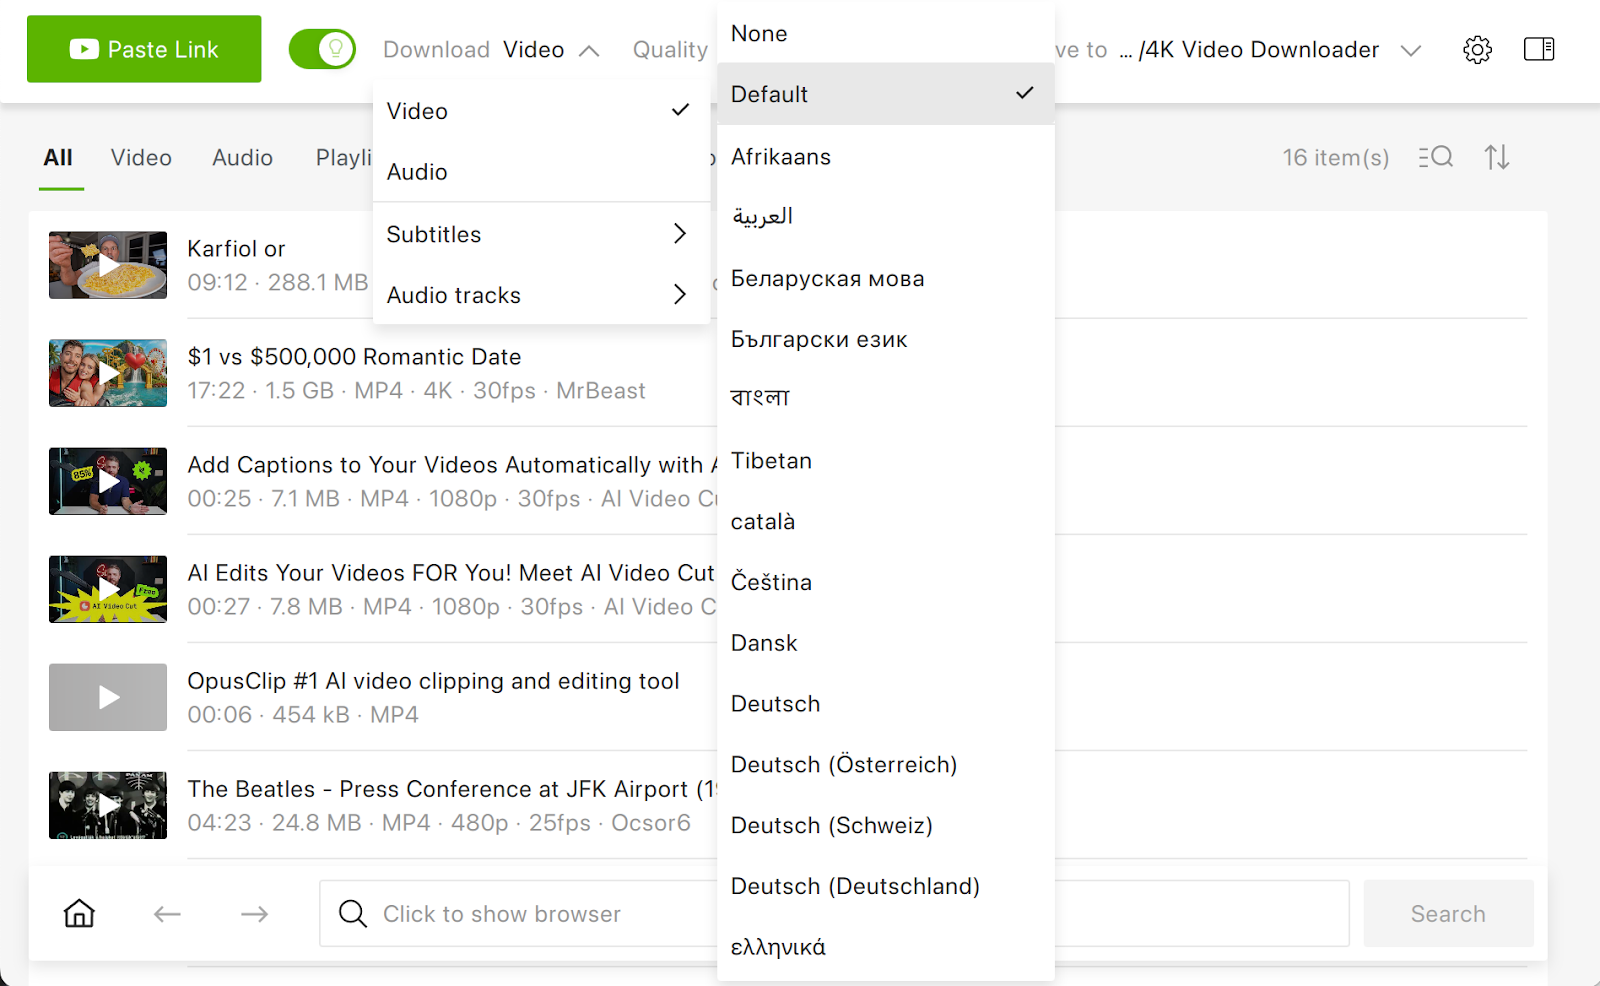Viewport: 1600px width, 986px height.
Task: Play the Beatles Press Conference thumbnail
Action: tap(108, 805)
